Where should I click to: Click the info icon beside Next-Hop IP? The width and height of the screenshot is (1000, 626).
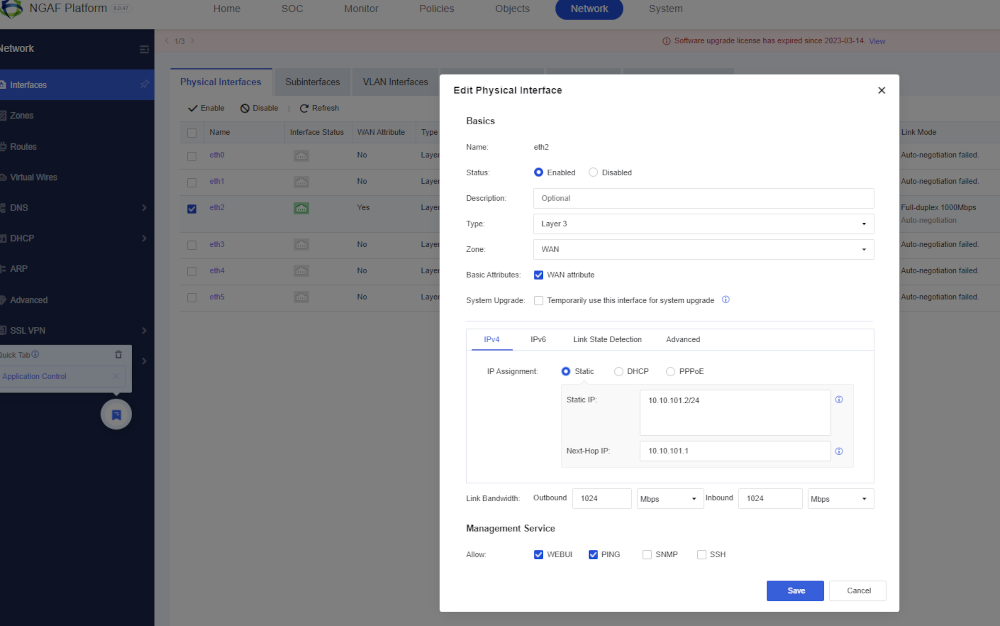click(x=839, y=451)
